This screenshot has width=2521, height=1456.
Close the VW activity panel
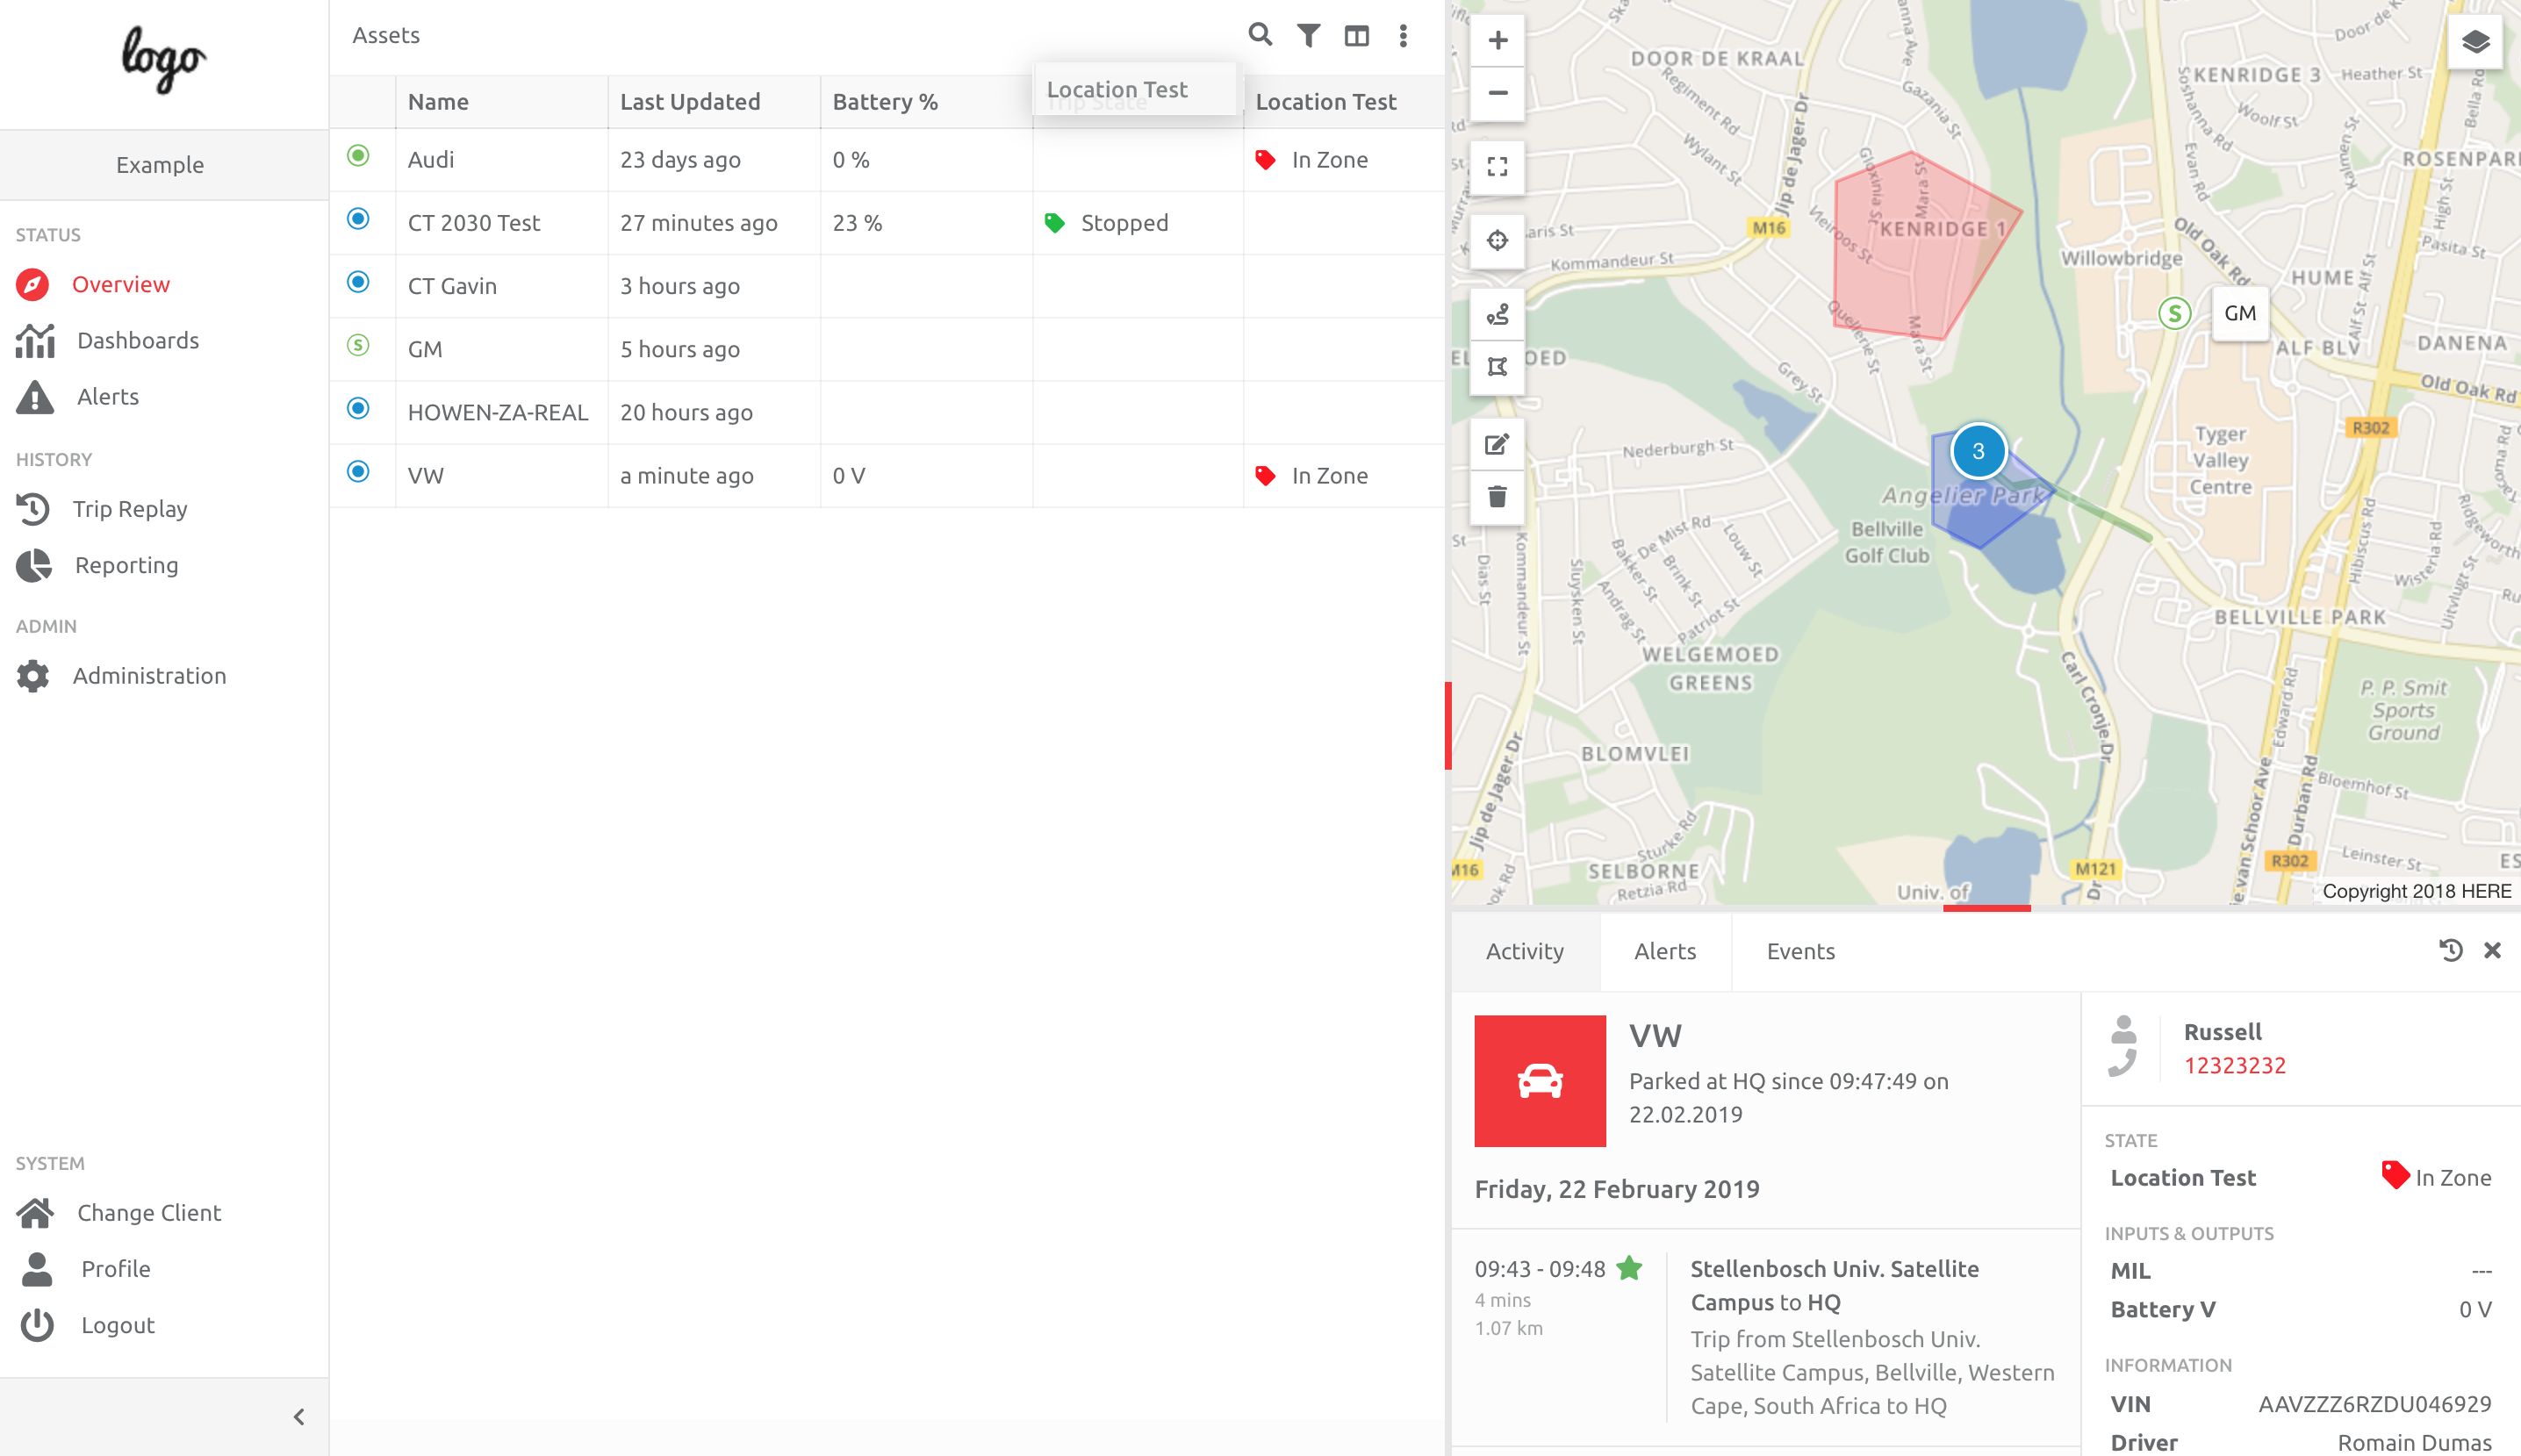pos(2492,950)
